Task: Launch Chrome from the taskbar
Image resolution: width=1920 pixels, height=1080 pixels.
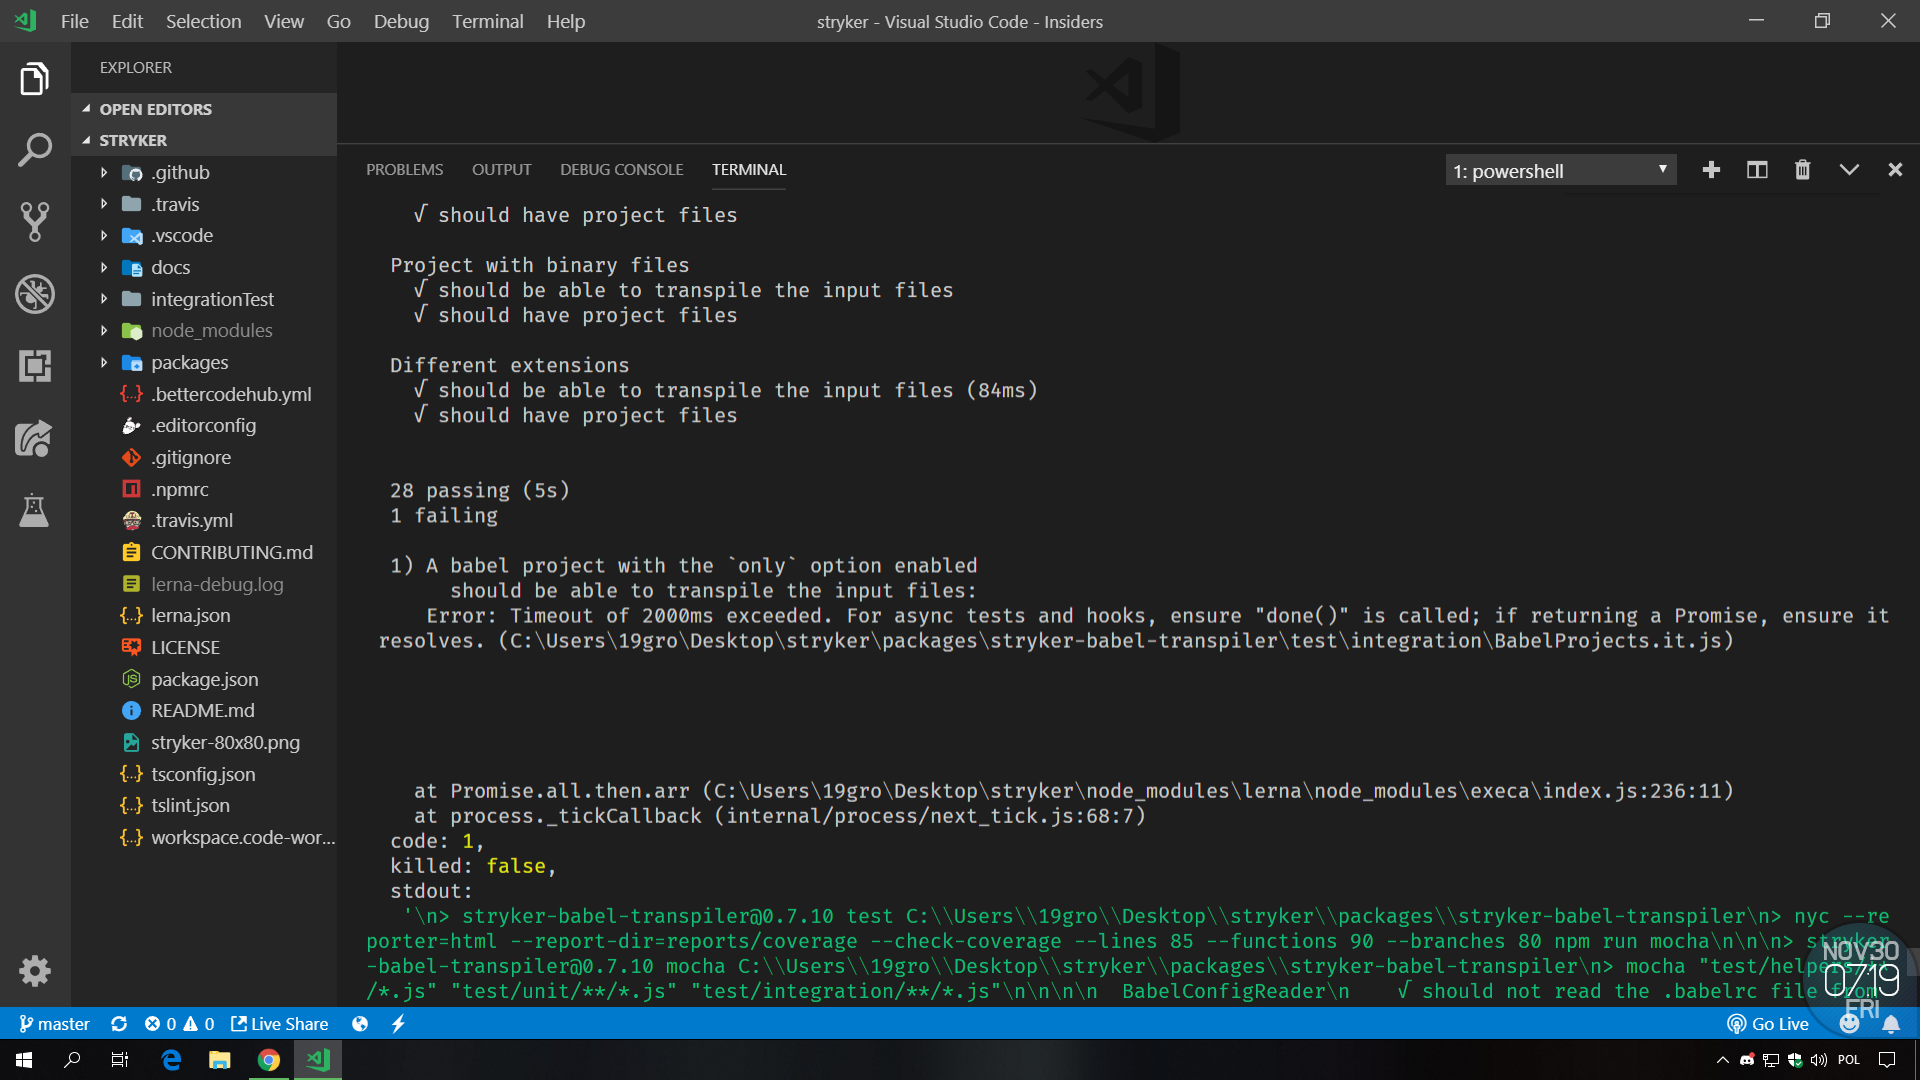Action: click(x=268, y=1059)
